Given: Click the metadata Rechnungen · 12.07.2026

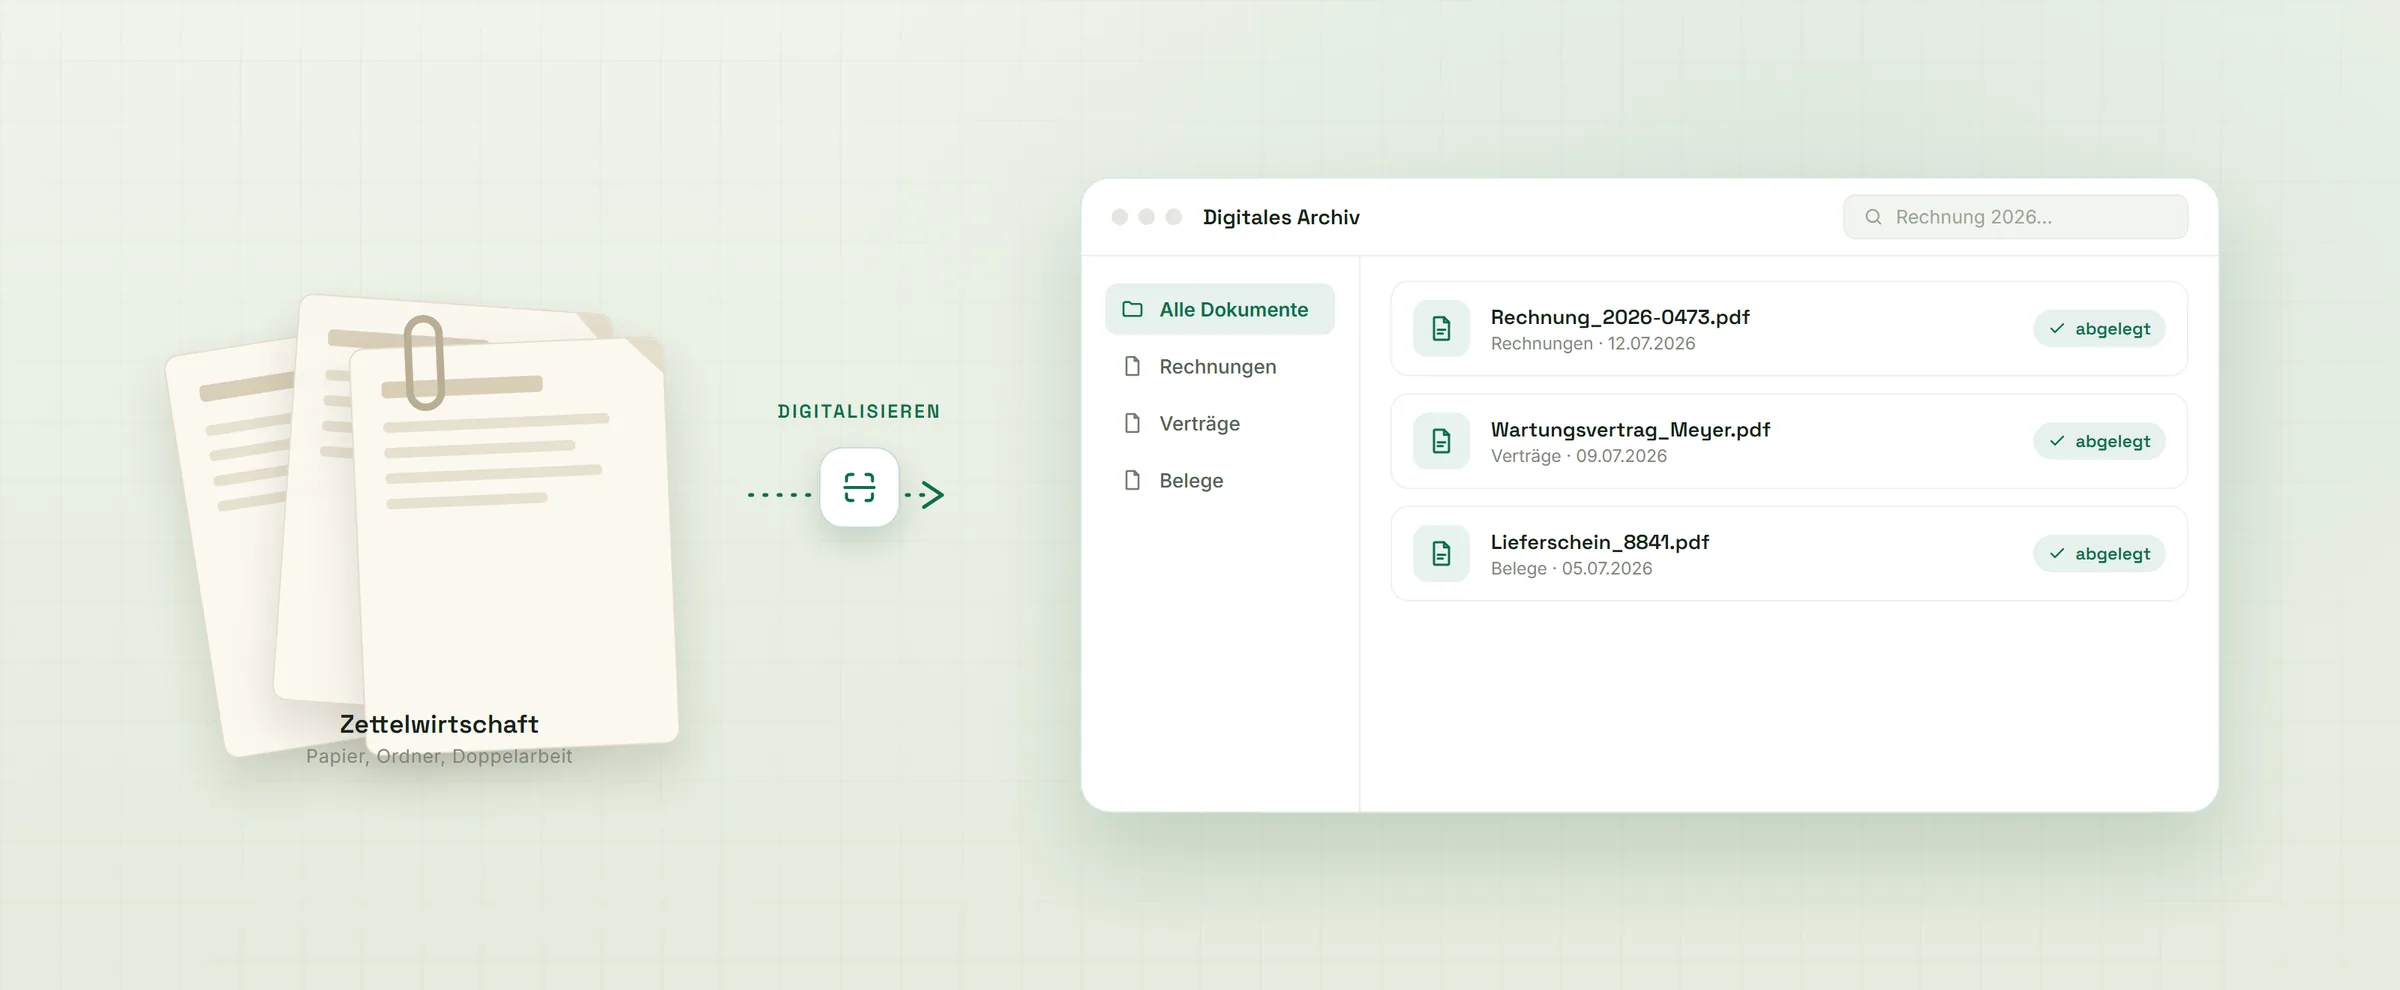Looking at the screenshot, I should tap(1593, 343).
